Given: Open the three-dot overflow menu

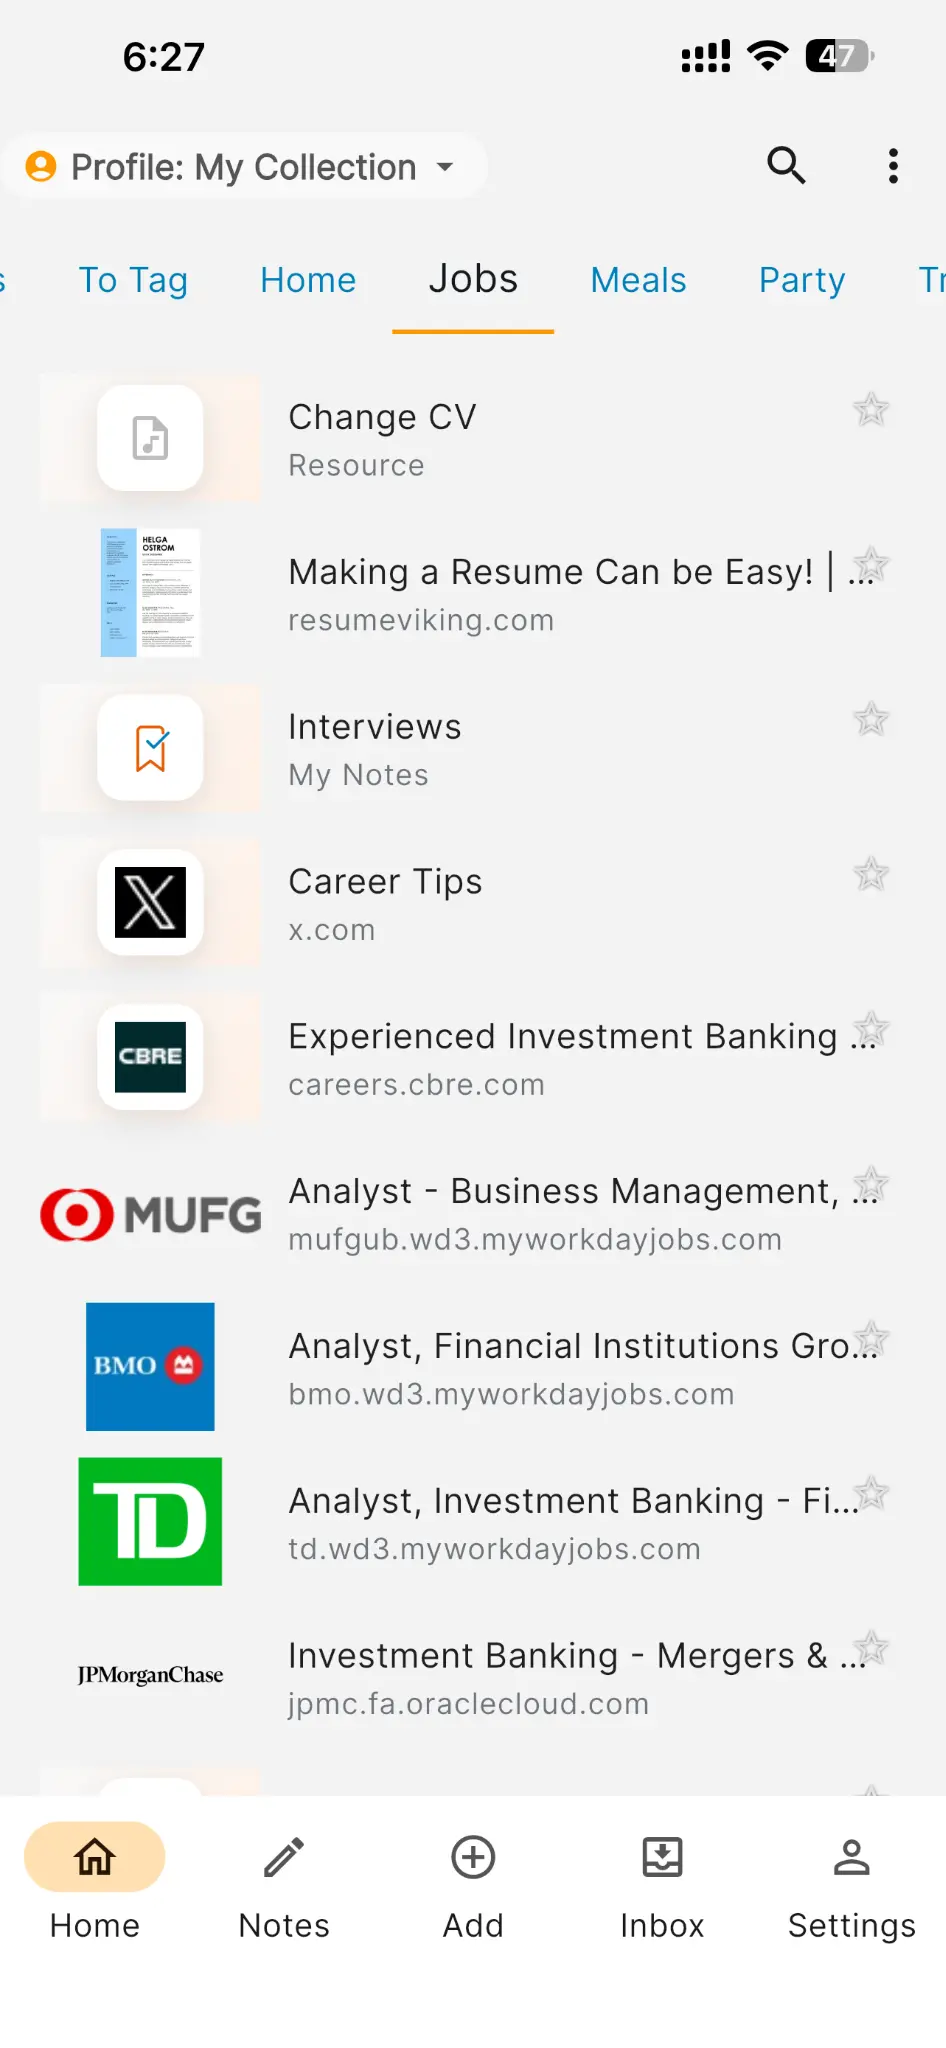Looking at the screenshot, I should [x=893, y=166].
